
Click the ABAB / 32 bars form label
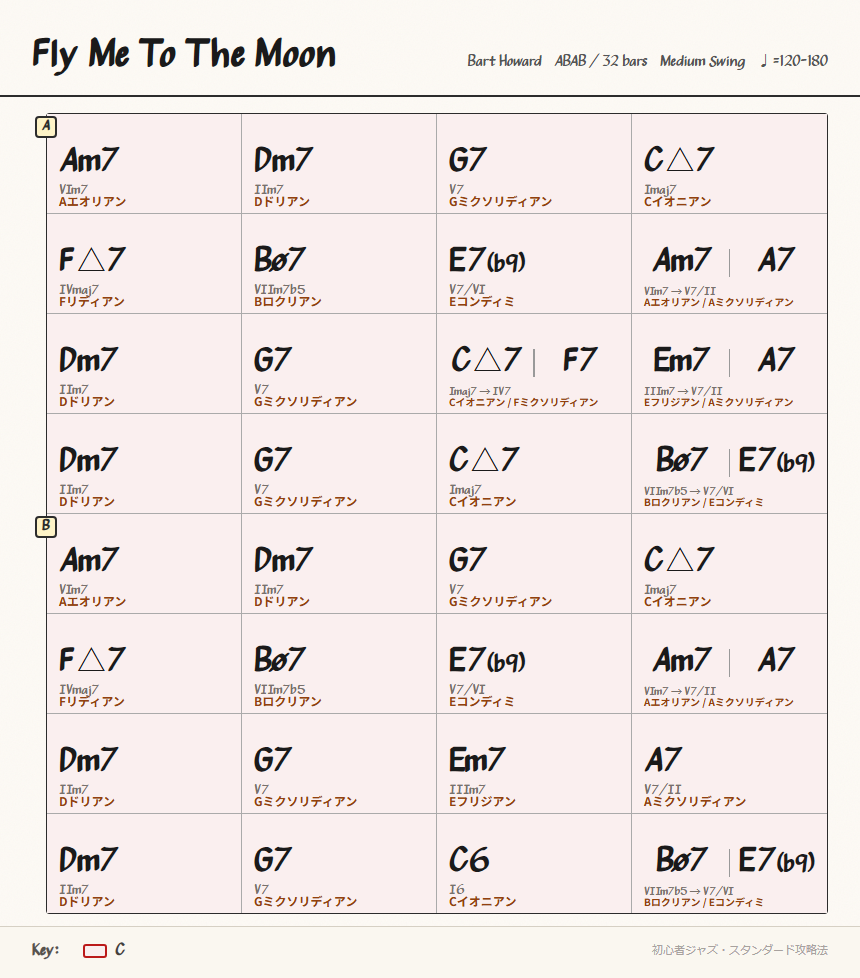pyautogui.click(x=601, y=61)
